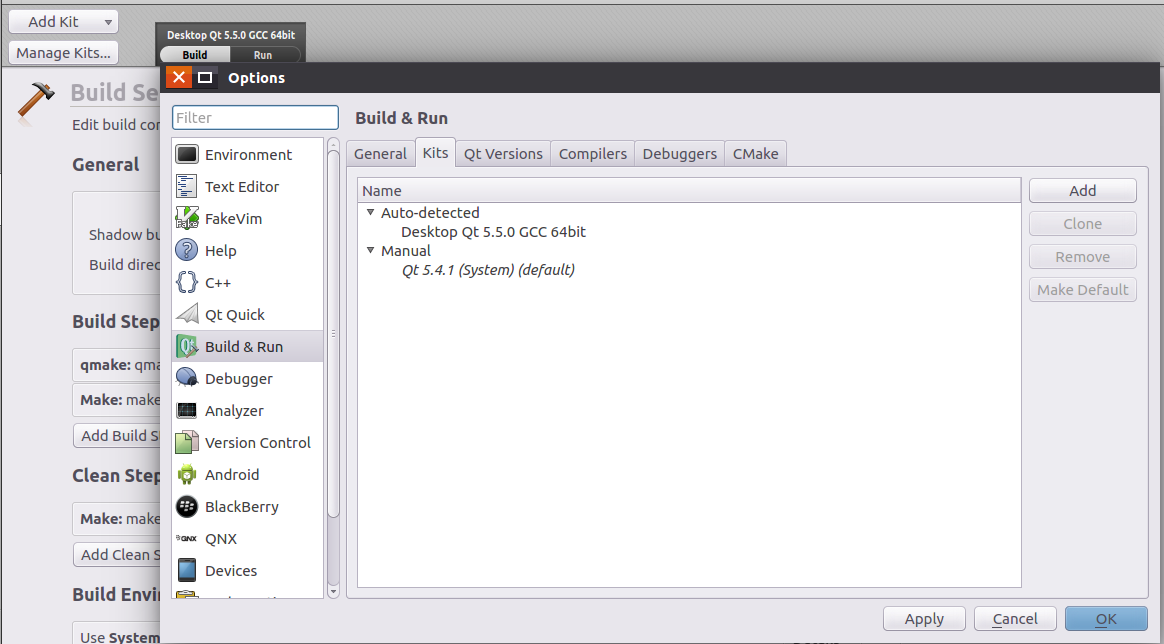Open the Analyzer category icon

point(187,411)
